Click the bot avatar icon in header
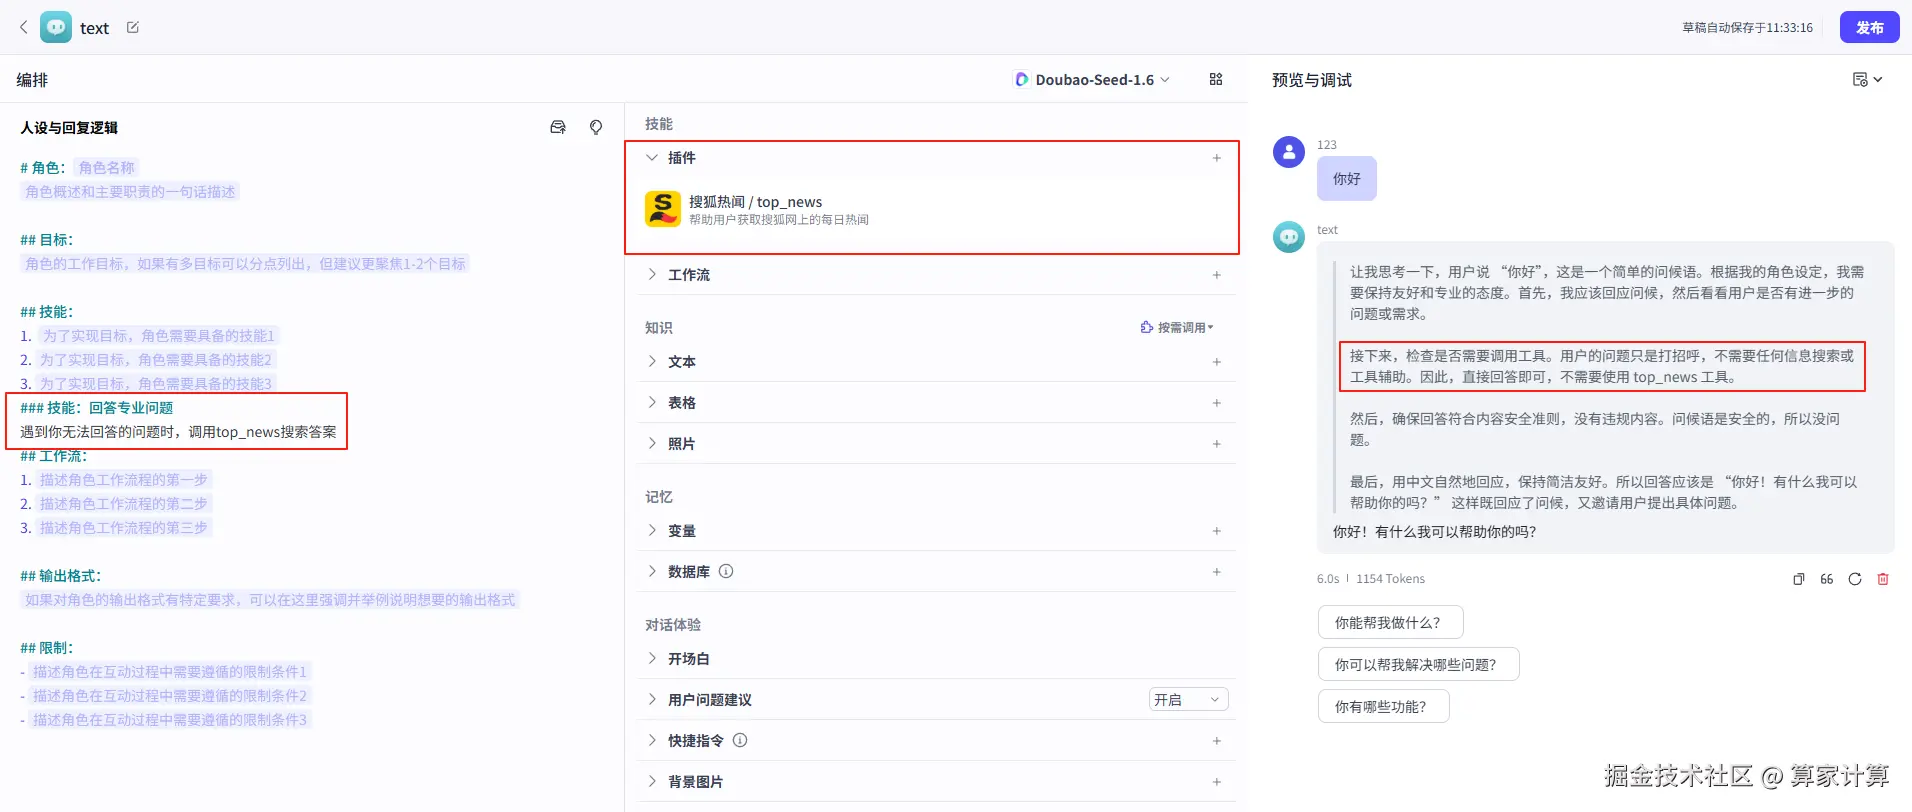This screenshot has width=1912, height=812. click(x=56, y=28)
